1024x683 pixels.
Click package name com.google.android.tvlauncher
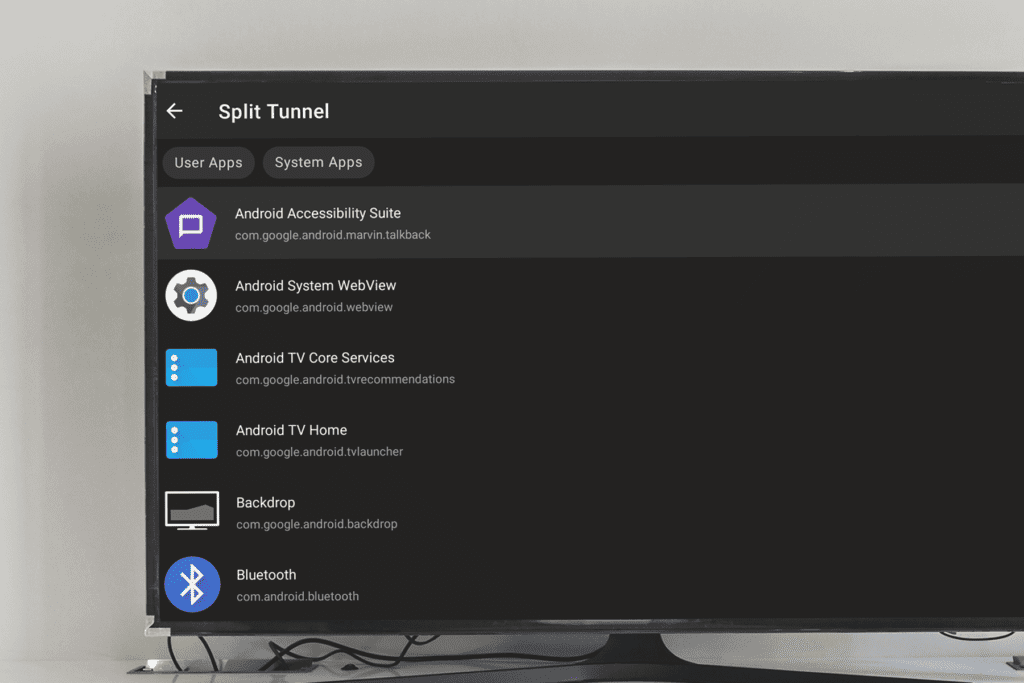319,452
